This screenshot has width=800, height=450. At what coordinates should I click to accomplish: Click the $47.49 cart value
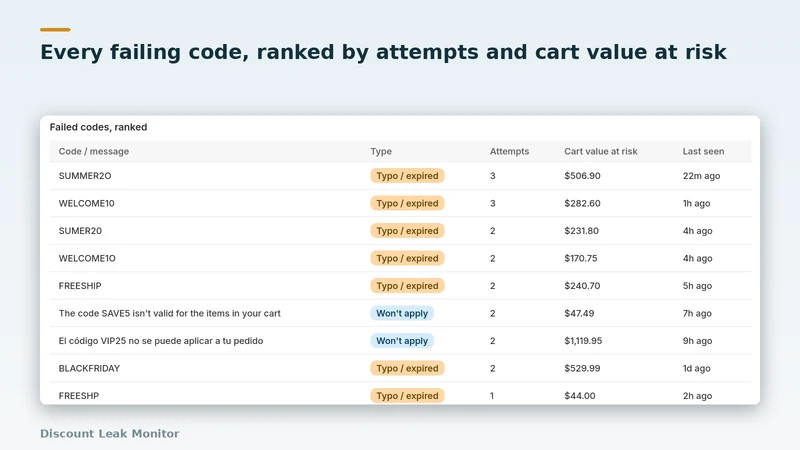pos(579,313)
